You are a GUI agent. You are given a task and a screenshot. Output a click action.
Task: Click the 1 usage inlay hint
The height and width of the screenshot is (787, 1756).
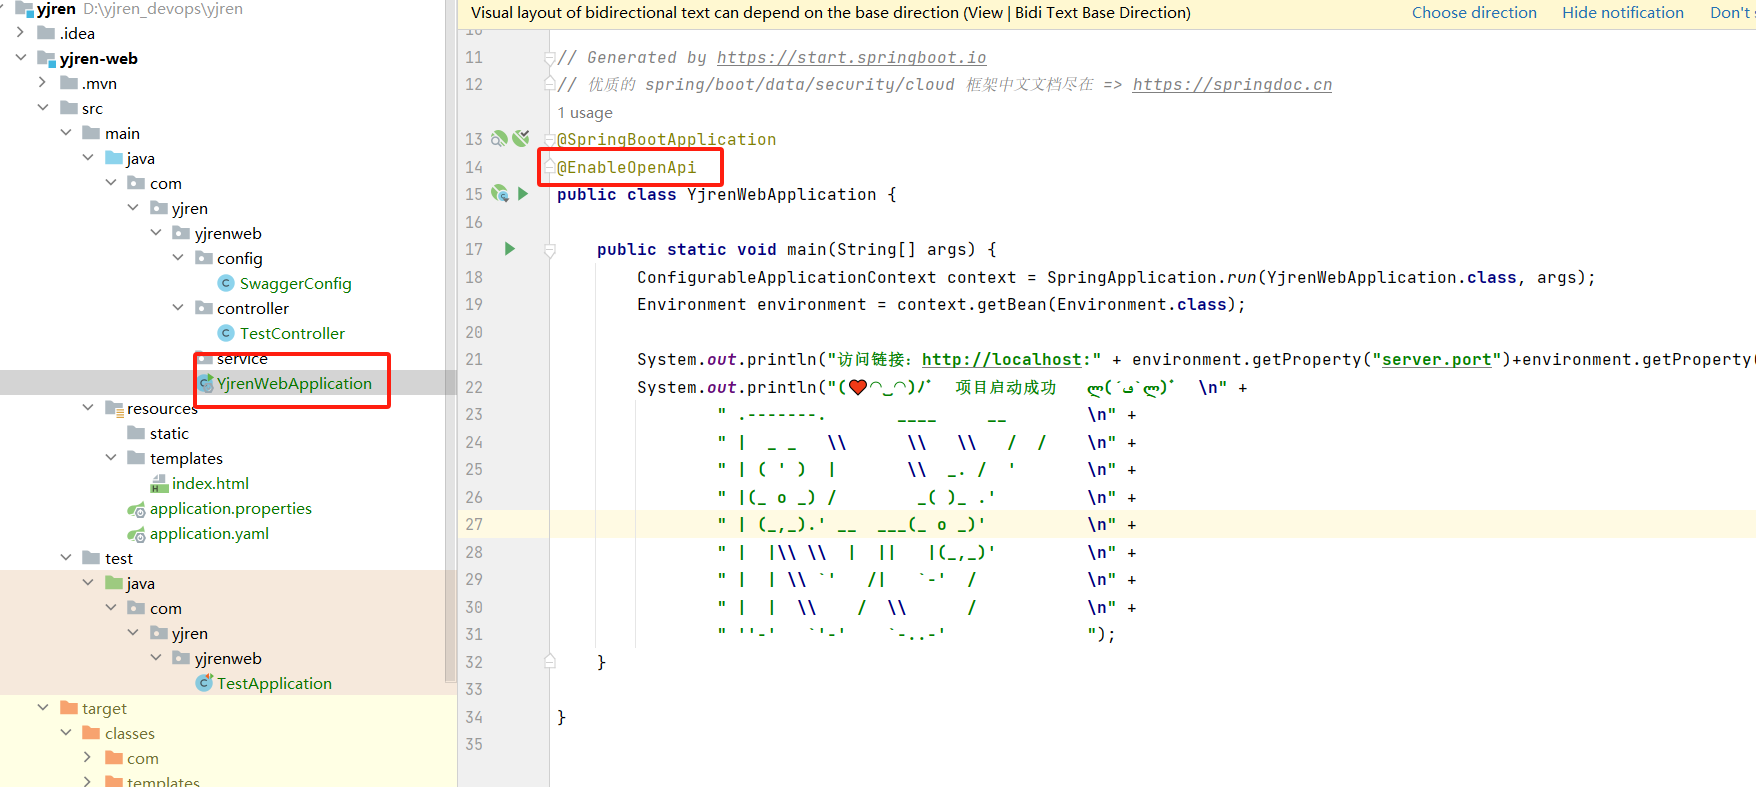585,113
